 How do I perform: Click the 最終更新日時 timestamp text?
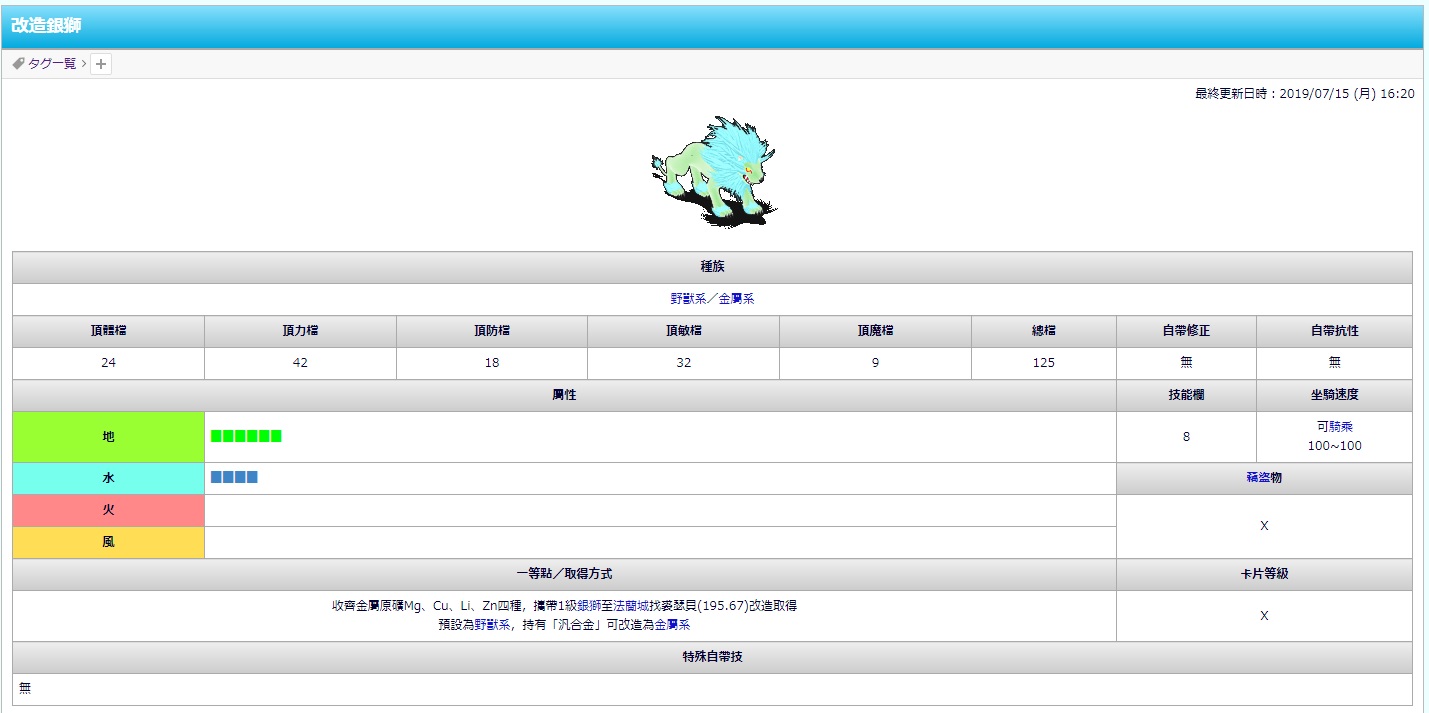(1304, 93)
